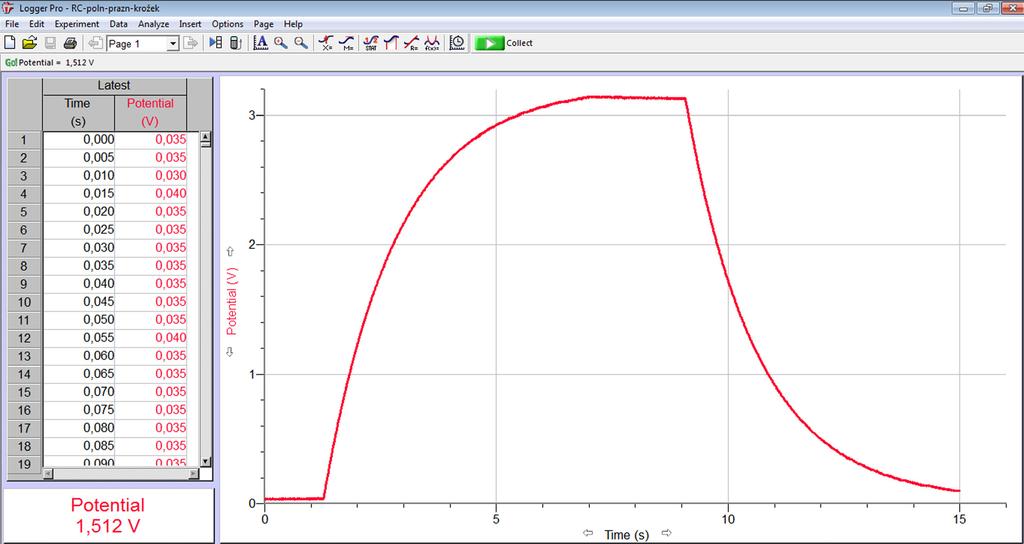This screenshot has width=1024, height=544.
Task: Open the Help menu
Action: 293,24
